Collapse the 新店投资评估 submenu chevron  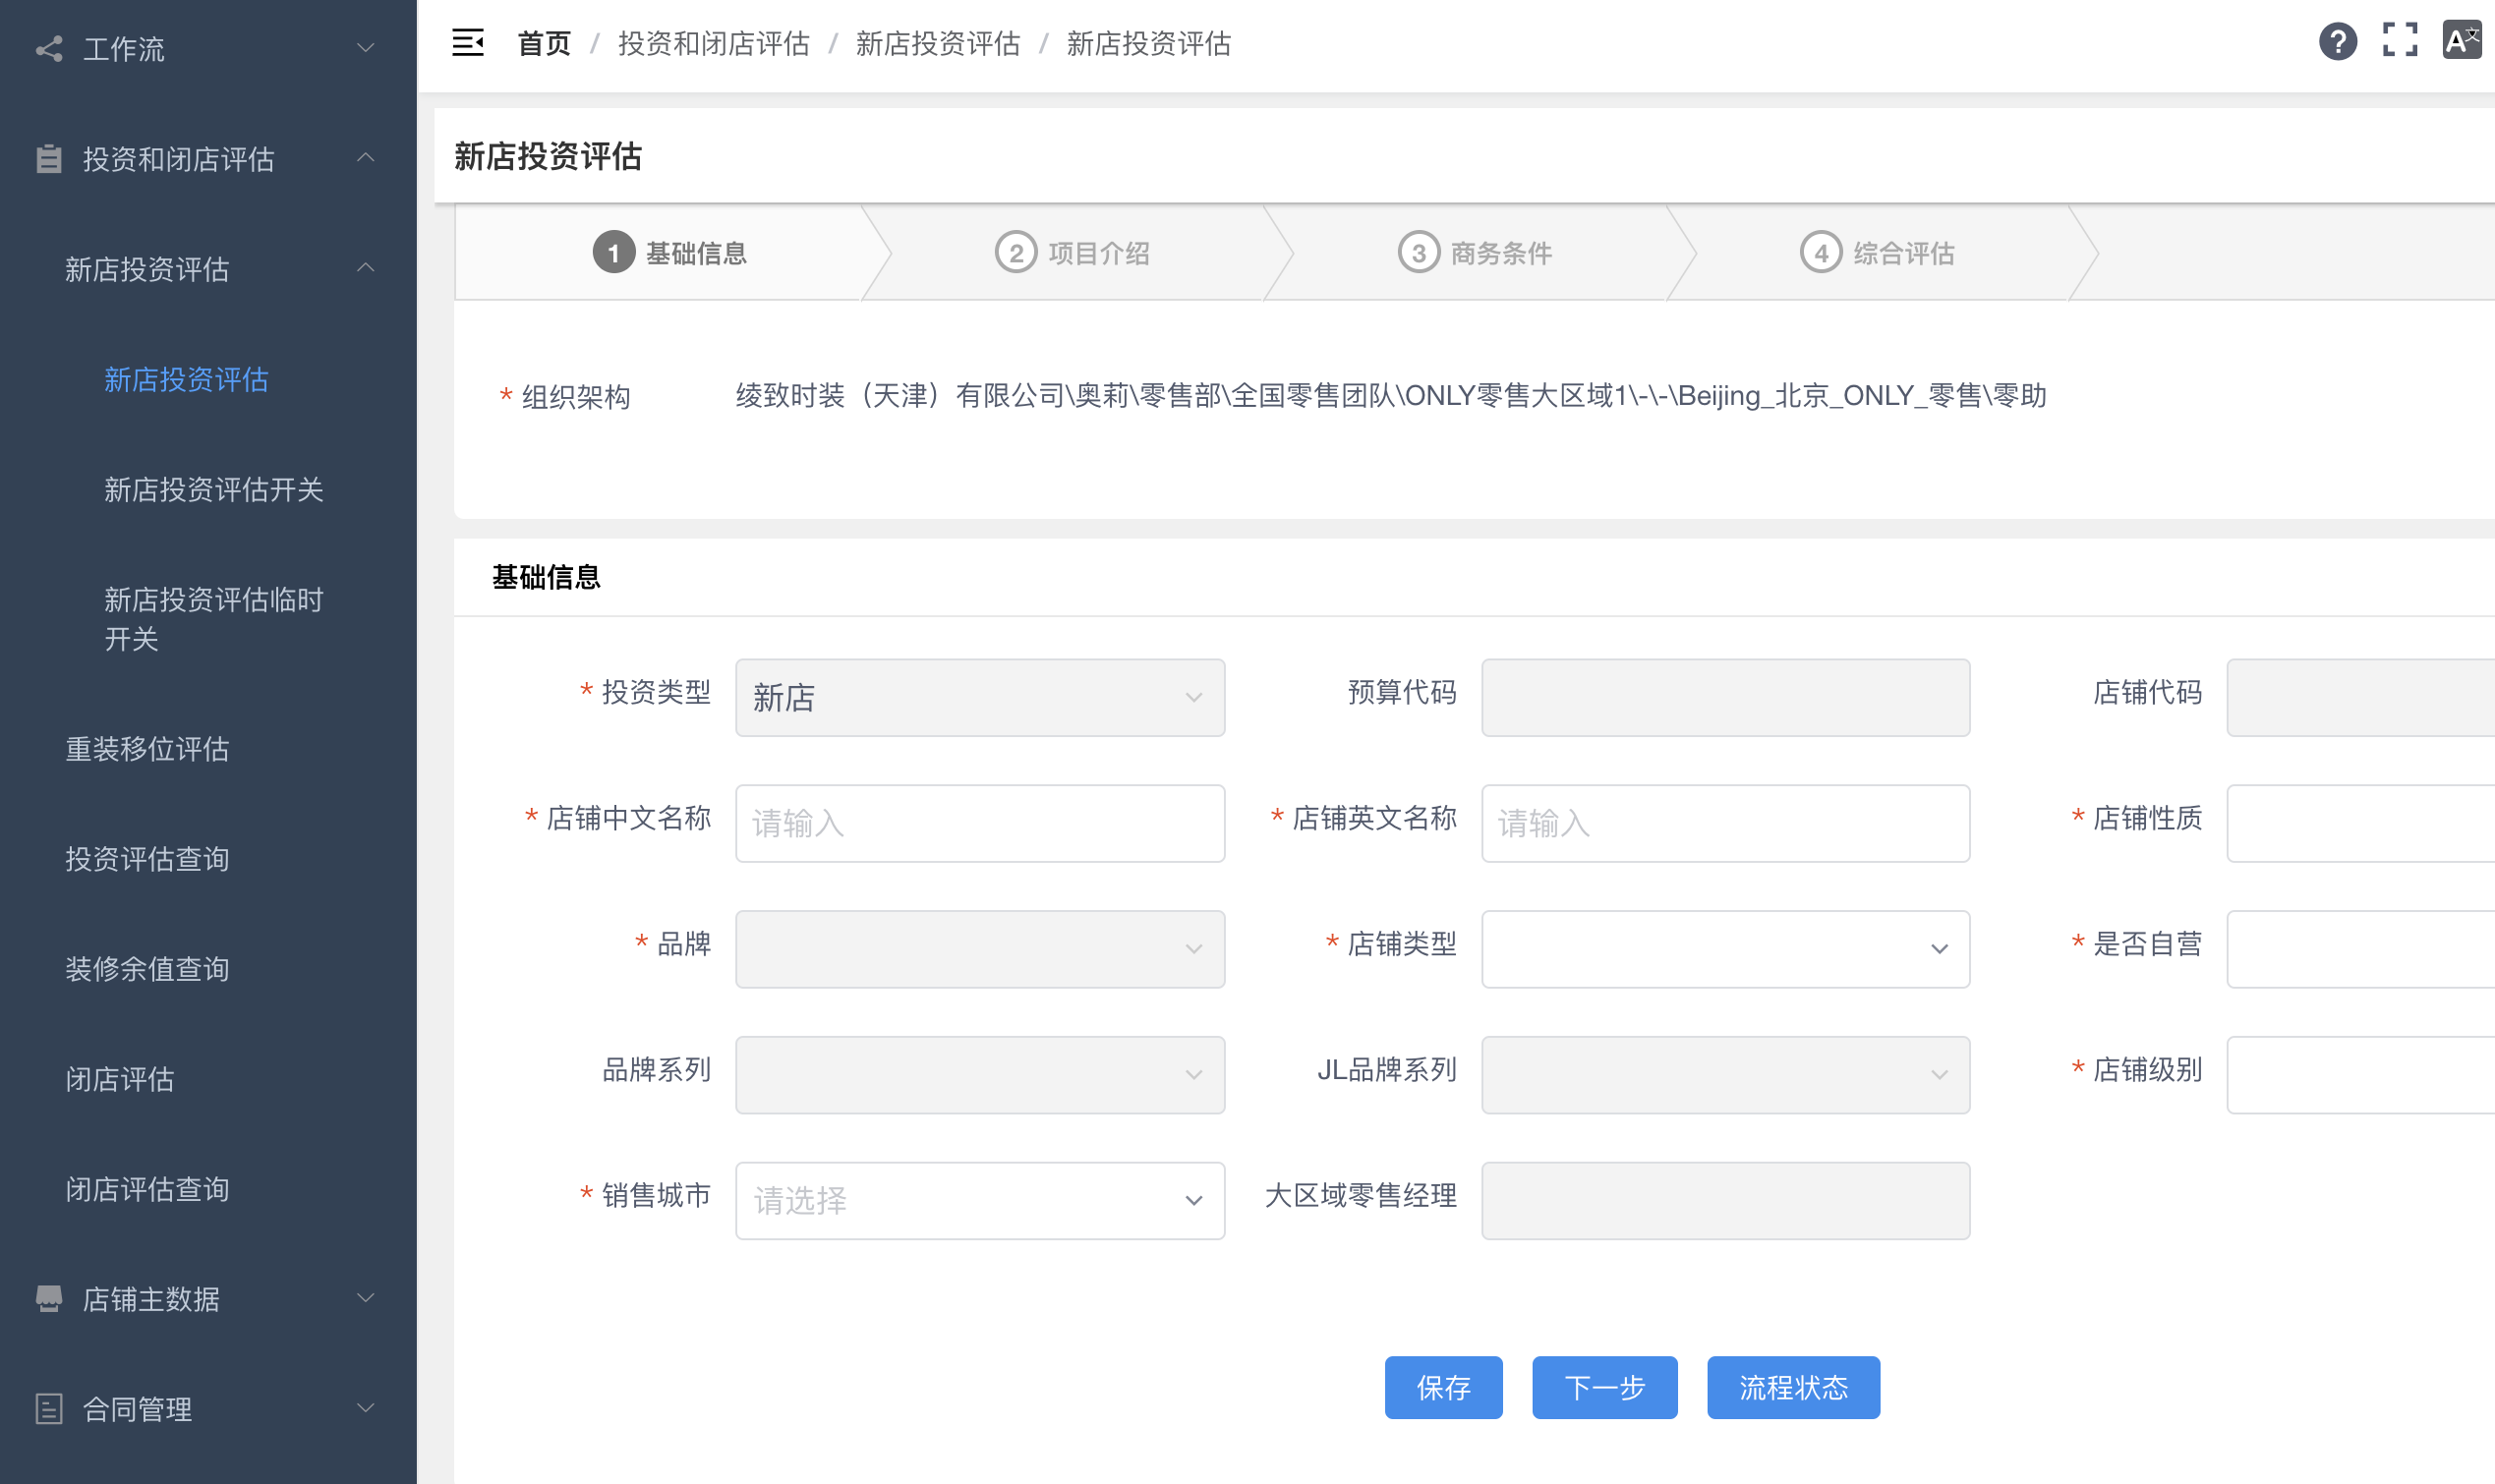pyautogui.click(x=366, y=268)
